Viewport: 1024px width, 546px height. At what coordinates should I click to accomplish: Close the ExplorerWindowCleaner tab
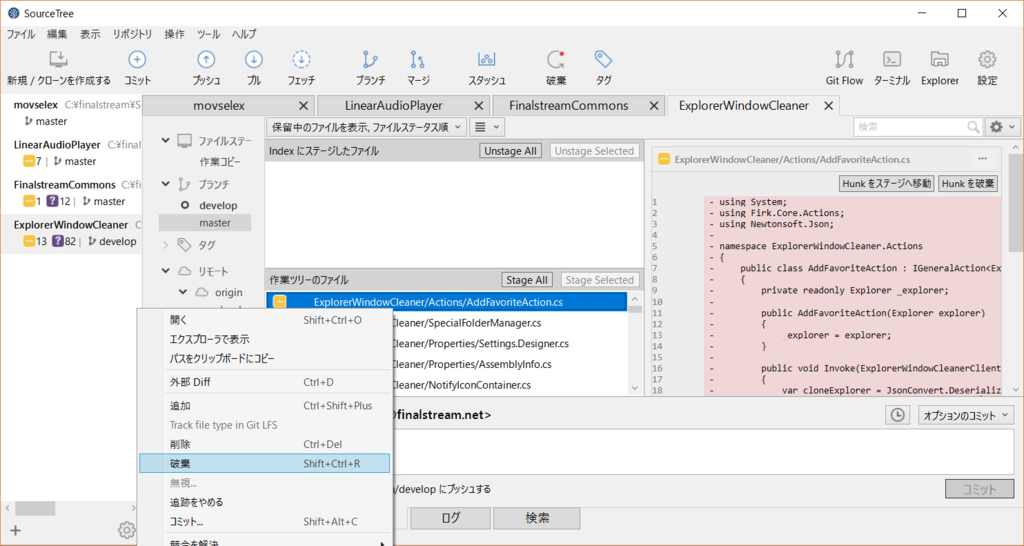tap(829, 106)
